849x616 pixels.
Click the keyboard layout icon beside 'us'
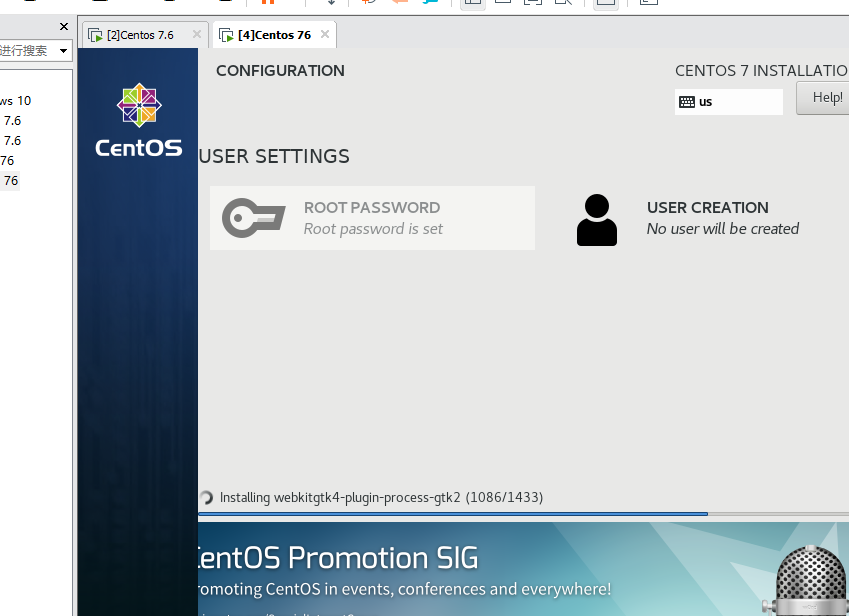tap(687, 102)
